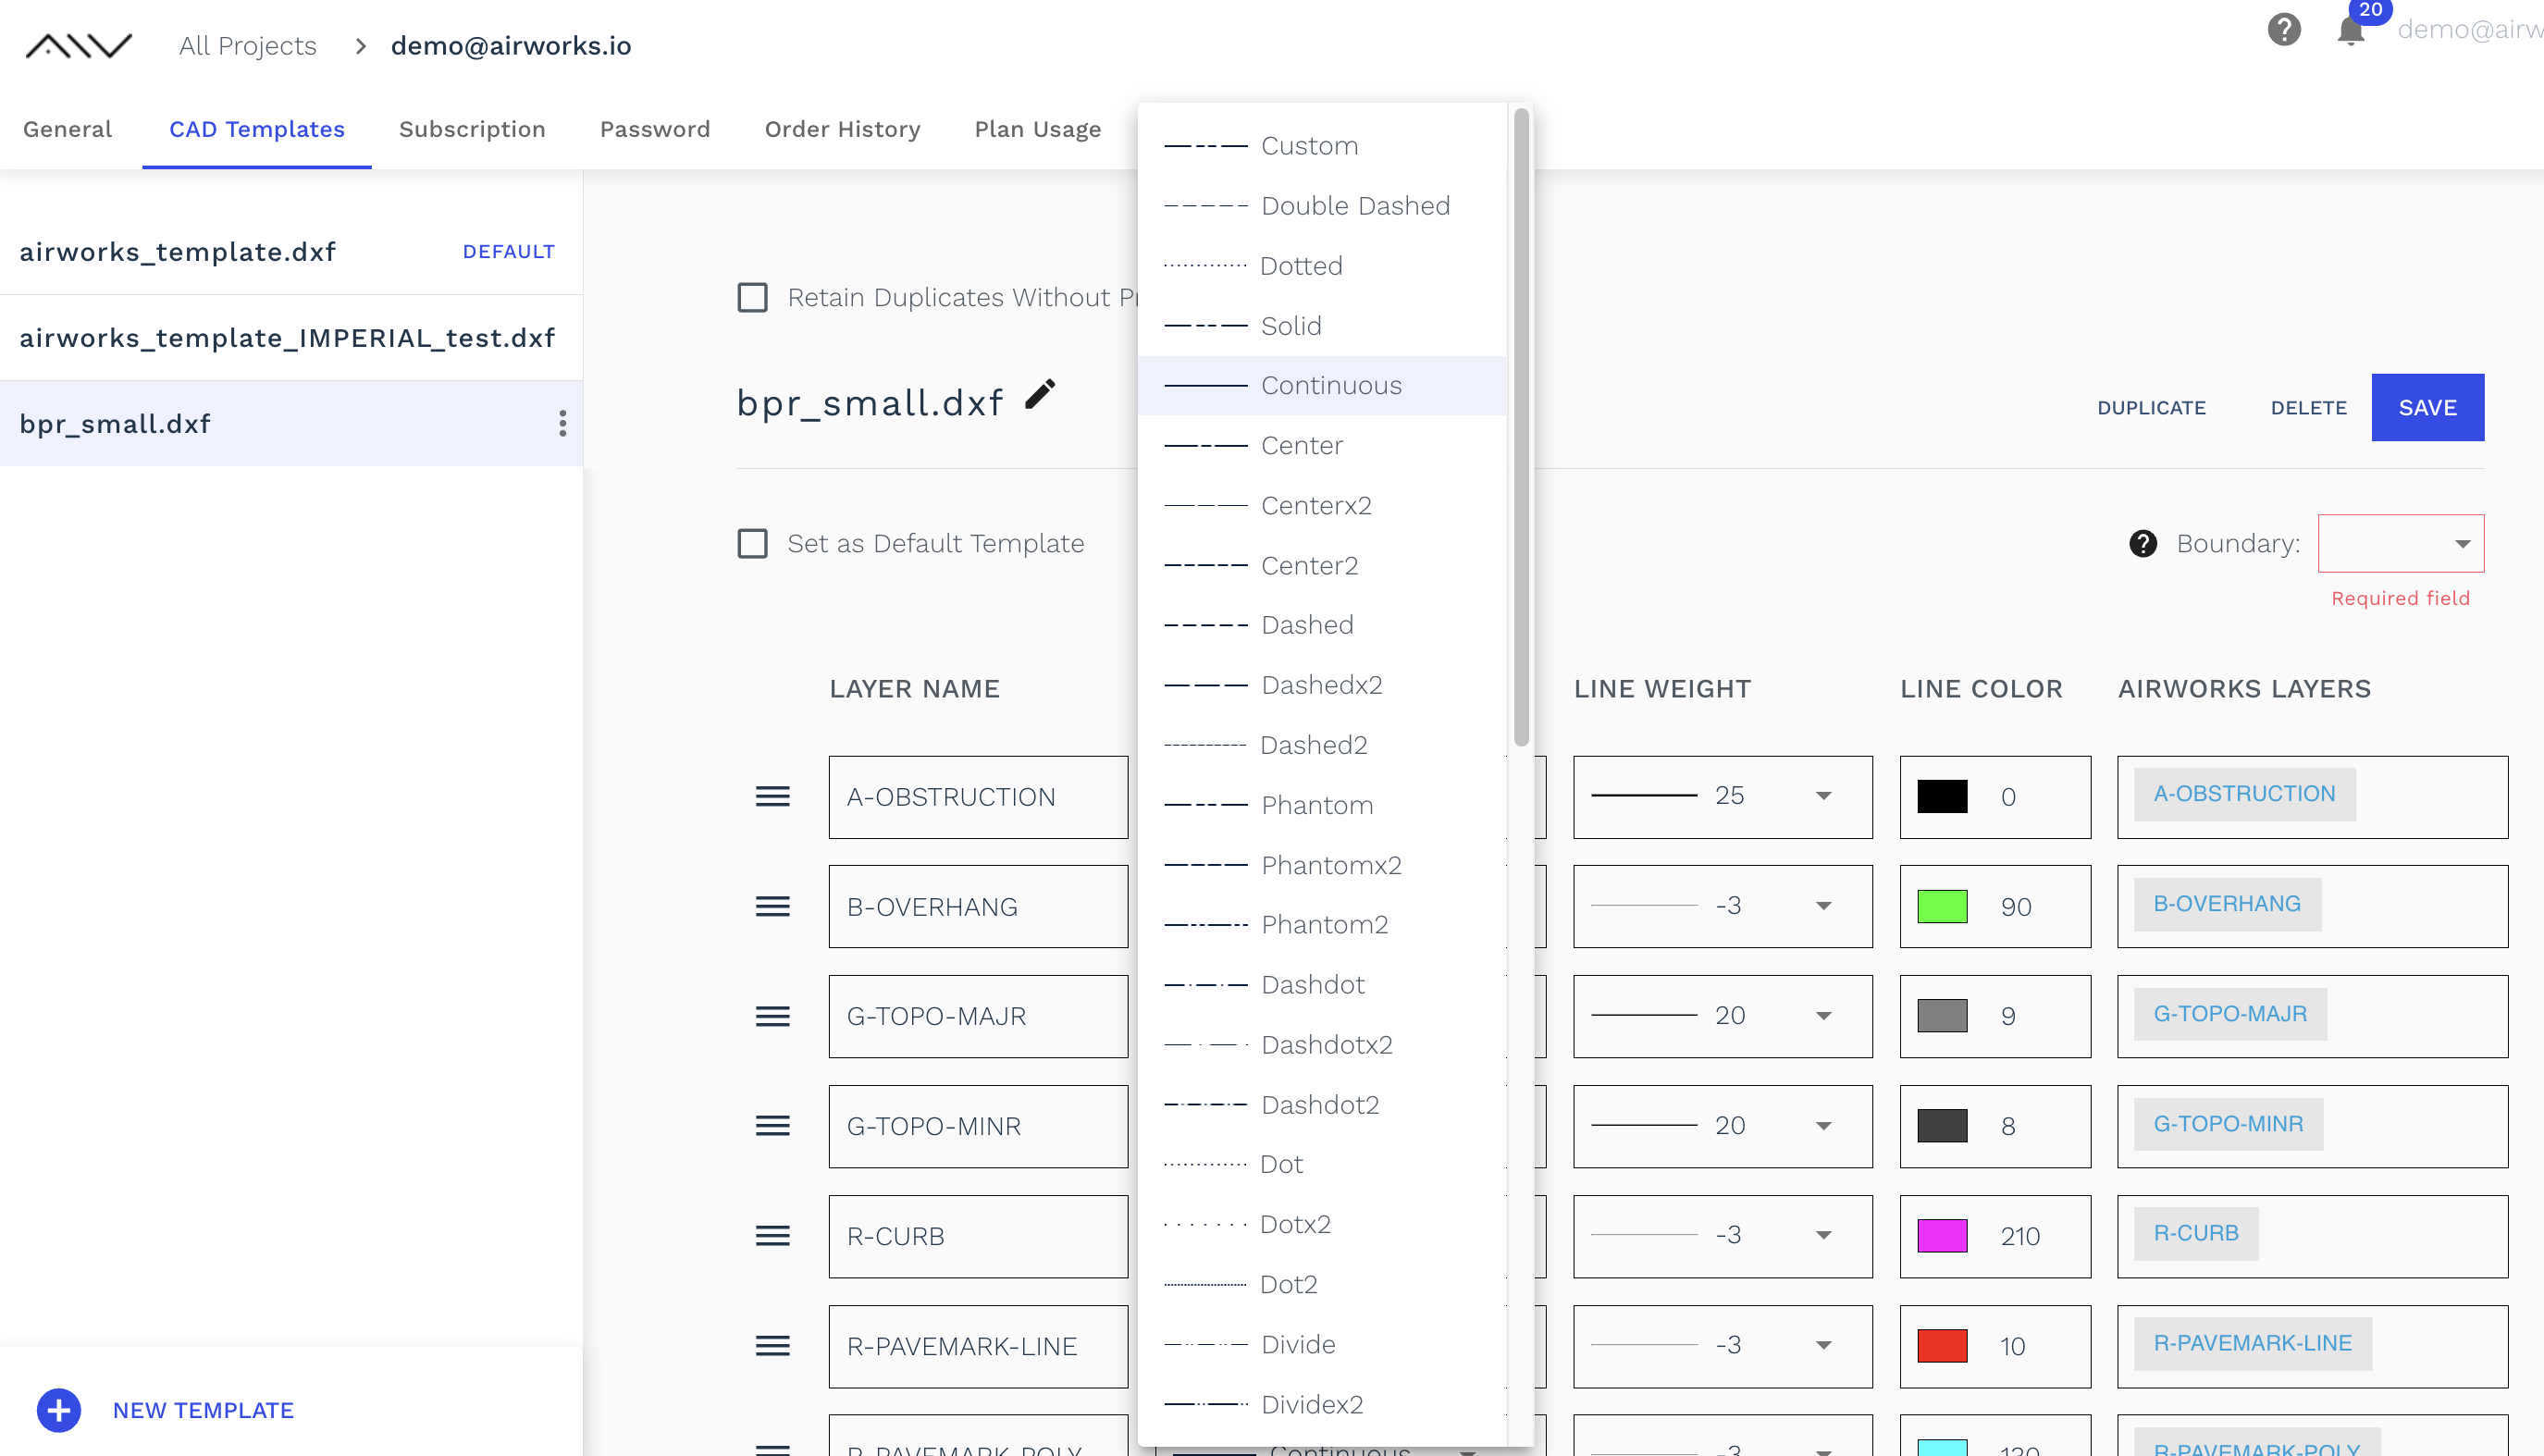
Task: Go to All Projects breadcrumb
Action: click(x=247, y=46)
